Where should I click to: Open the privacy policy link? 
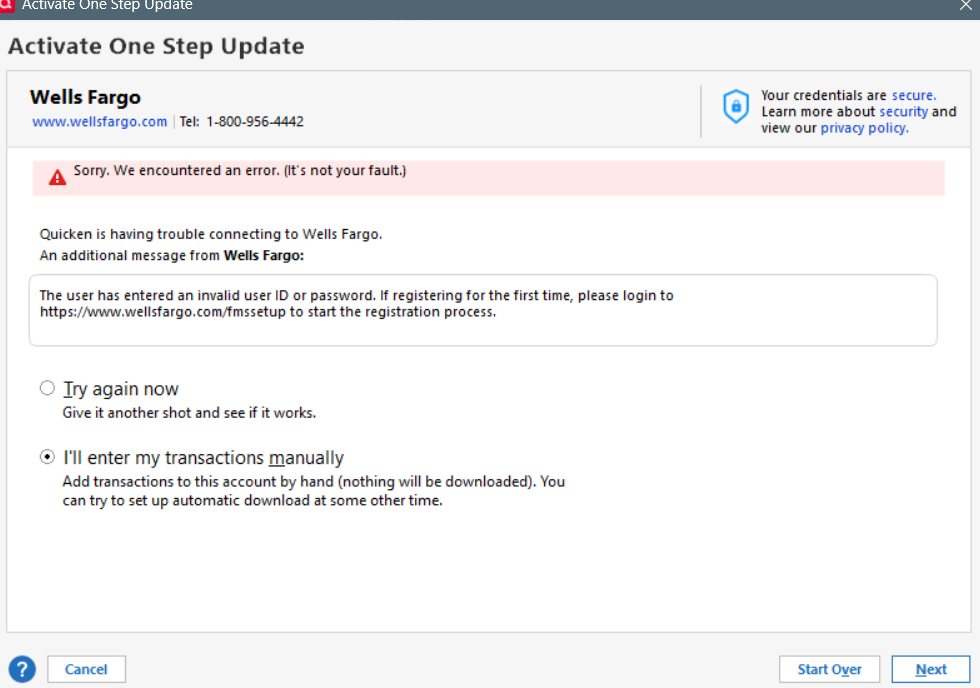(864, 128)
